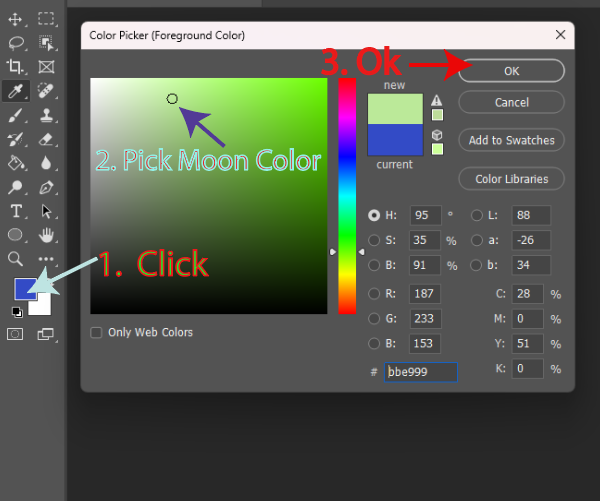Click the Cancel button
This screenshot has height=504, width=600.
click(511, 103)
